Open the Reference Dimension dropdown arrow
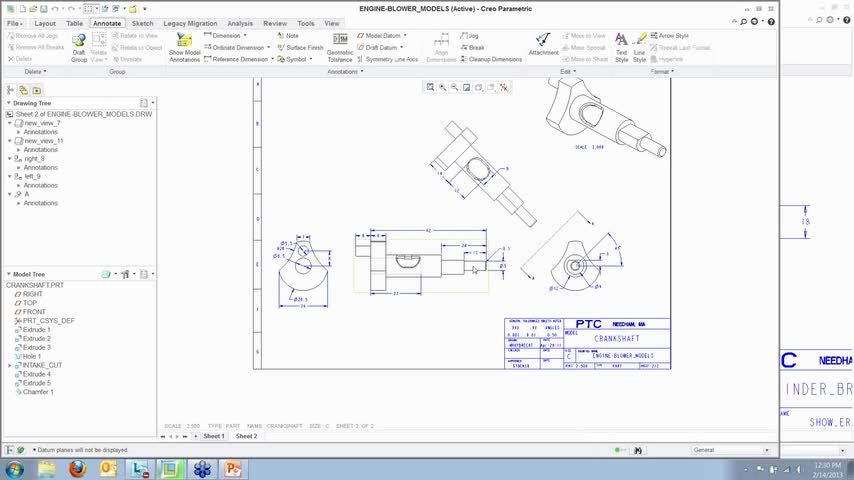Viewport: 854px width, 480px height. pos(272,59)
